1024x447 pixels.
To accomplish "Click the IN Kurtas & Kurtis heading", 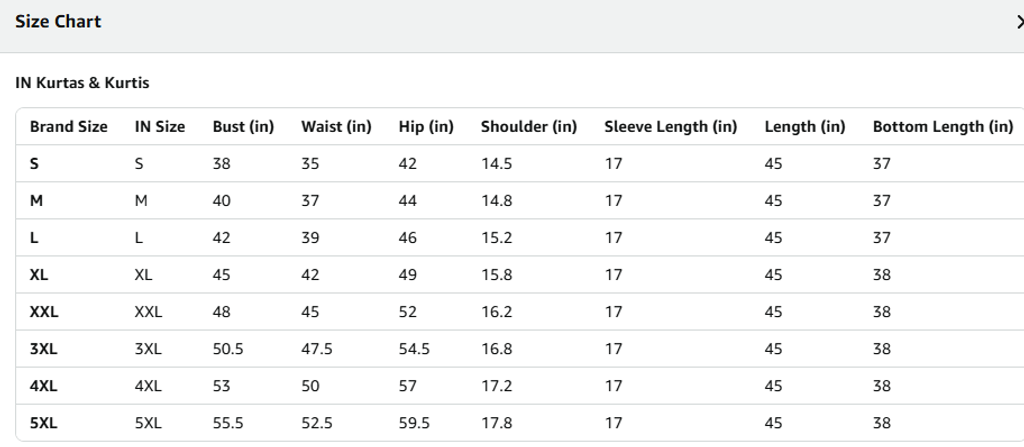I will [x=82, y=83].
